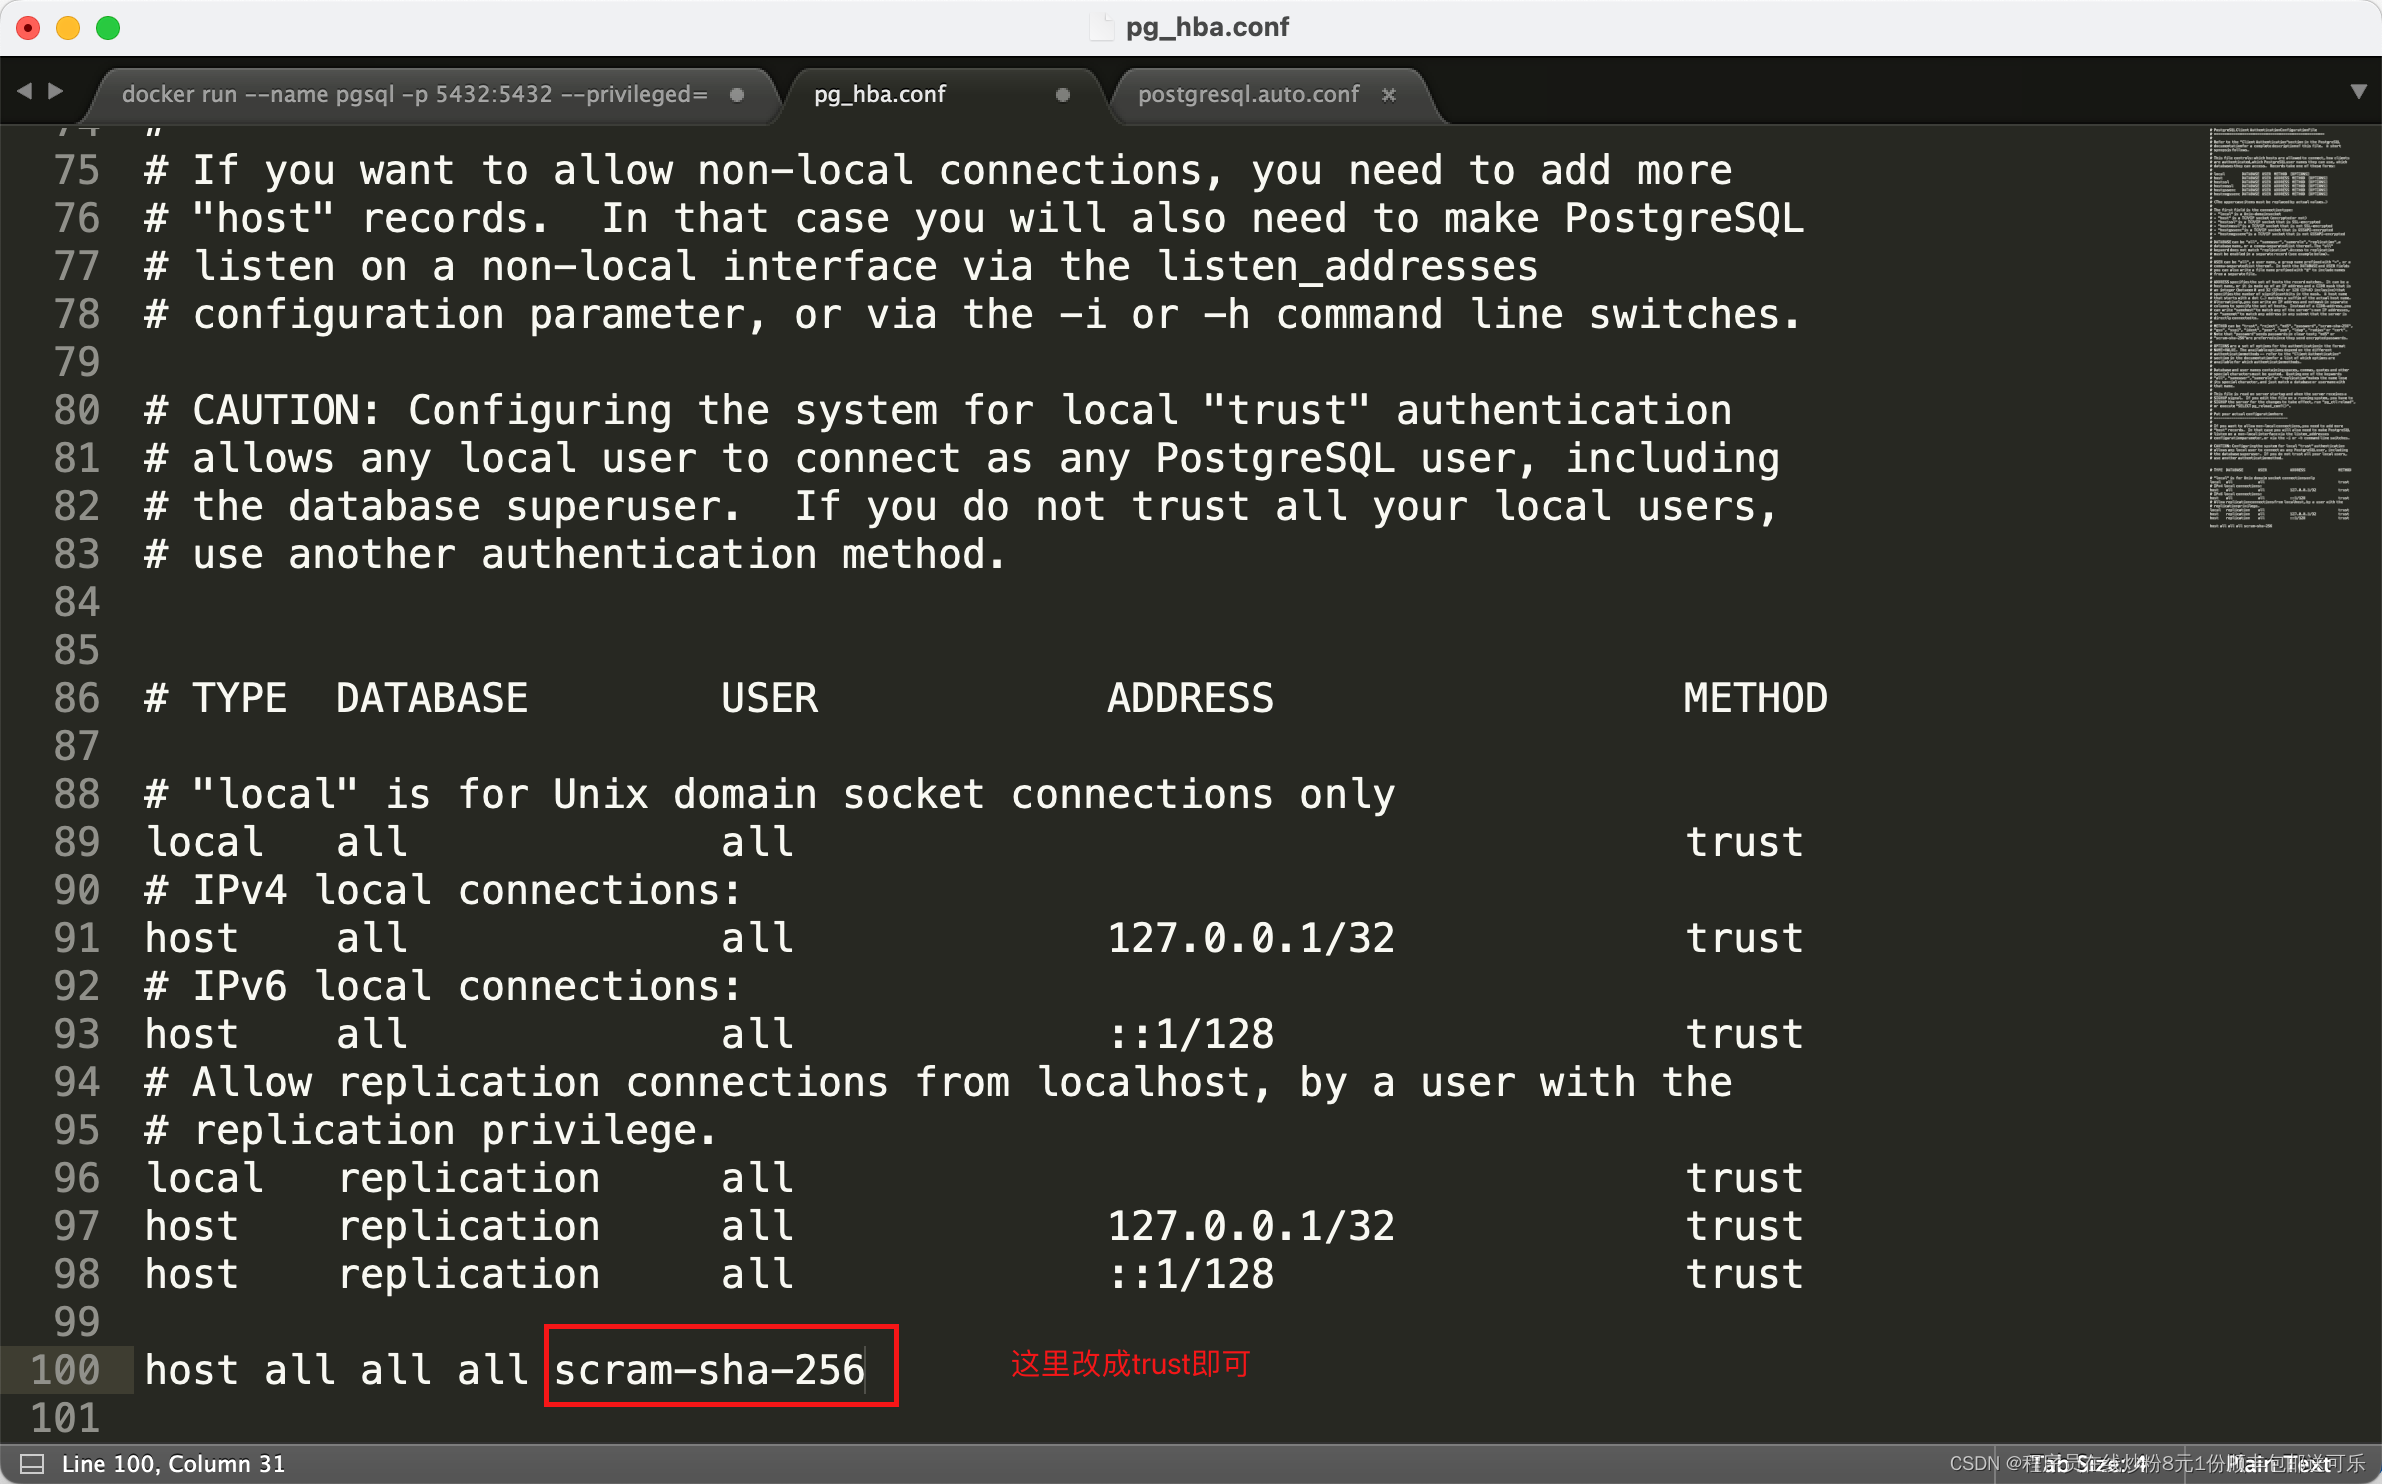The width and height of the screenshot is (2382, 1484).
Task: Click the pg_hba.conf window title
Action: tap(1207, 27)
